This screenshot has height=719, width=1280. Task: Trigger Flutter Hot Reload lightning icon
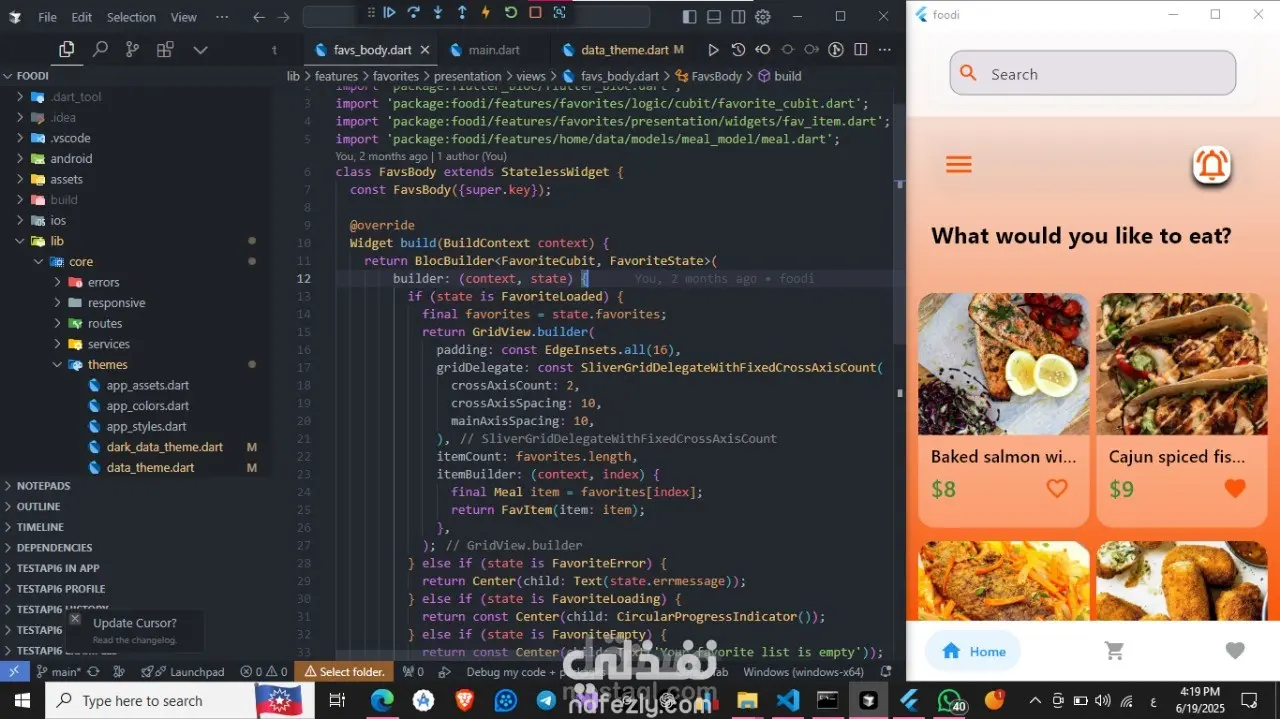(x=486, y=13)
